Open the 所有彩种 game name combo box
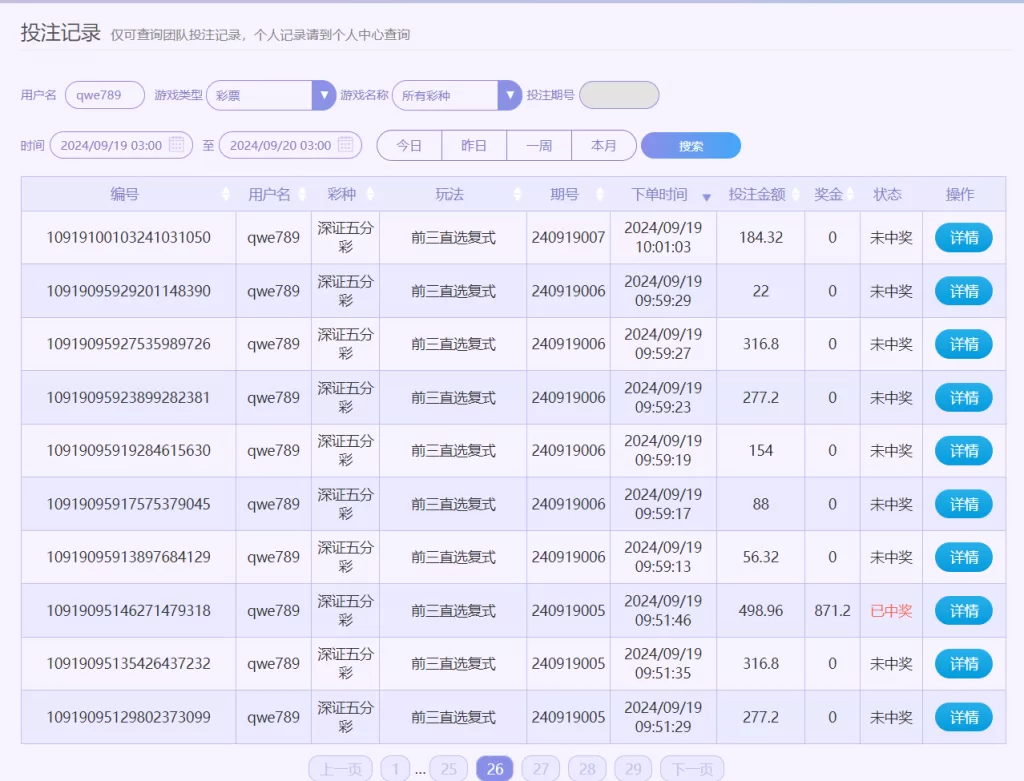 click(456, 95)
